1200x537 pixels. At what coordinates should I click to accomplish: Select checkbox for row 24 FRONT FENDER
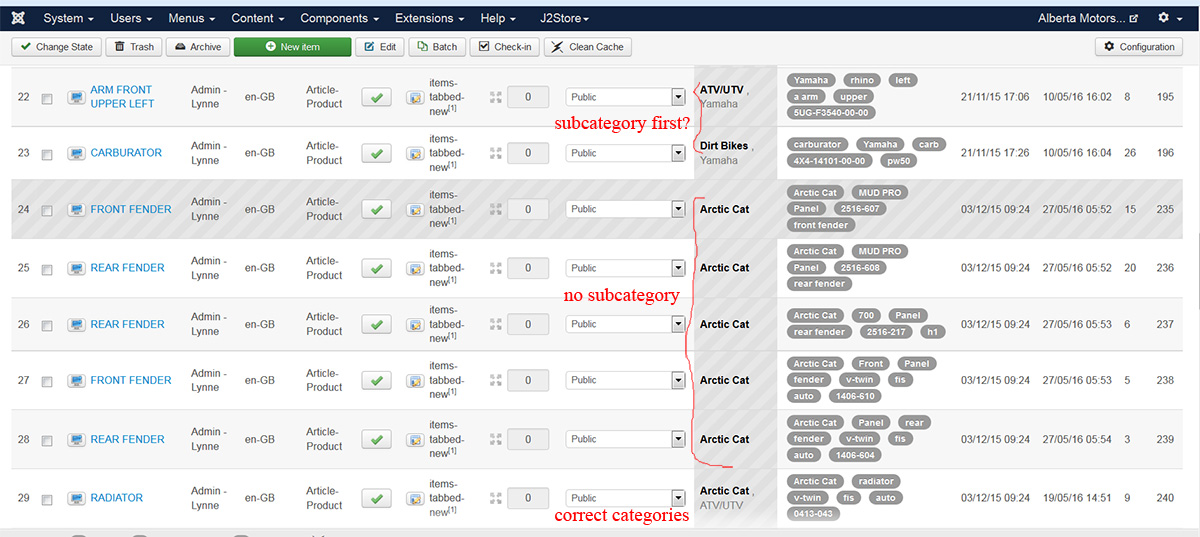click(47, 210)
